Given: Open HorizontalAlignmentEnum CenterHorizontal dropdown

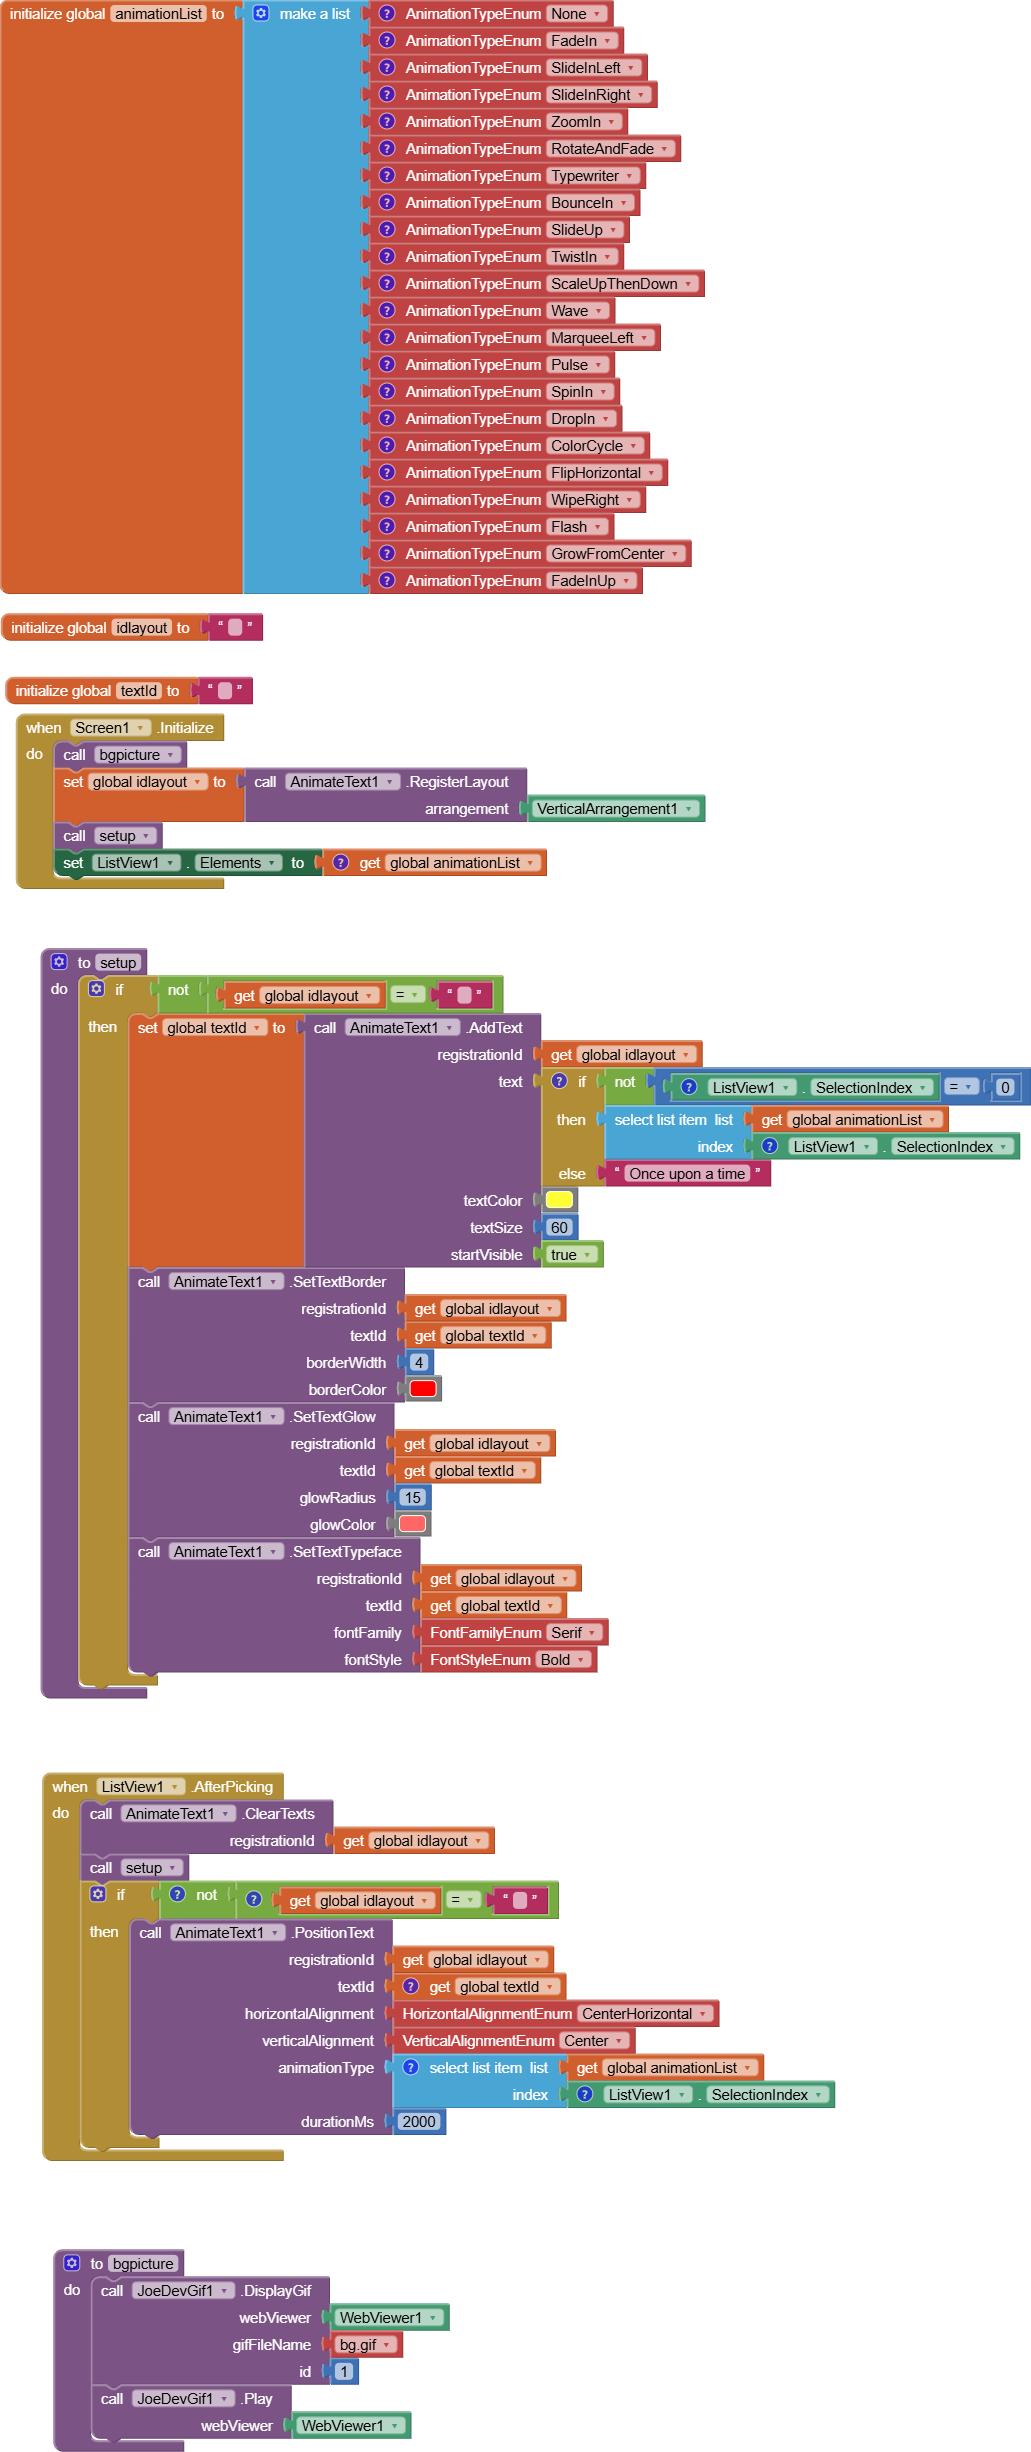Looking at the screenshot, I should click(x=645, y=2014).
